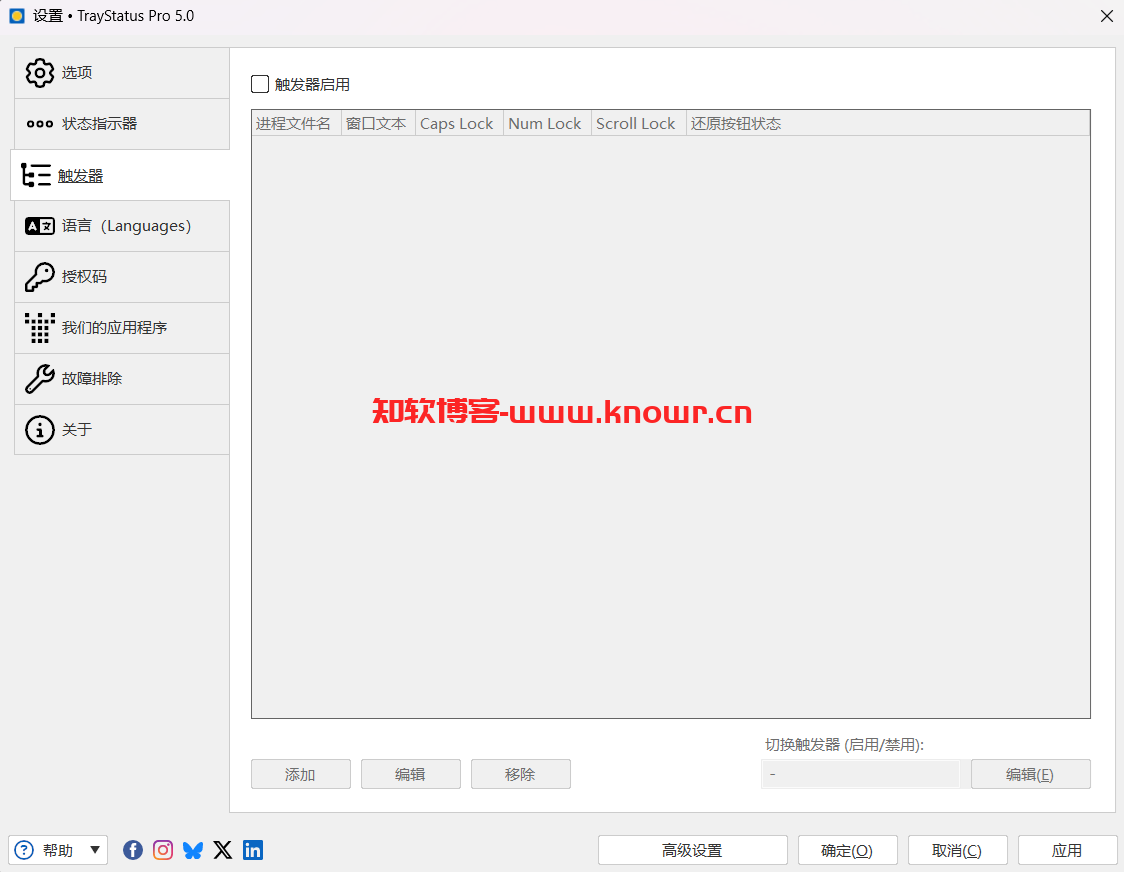Open the Facebook icon link

click(133, 850)
